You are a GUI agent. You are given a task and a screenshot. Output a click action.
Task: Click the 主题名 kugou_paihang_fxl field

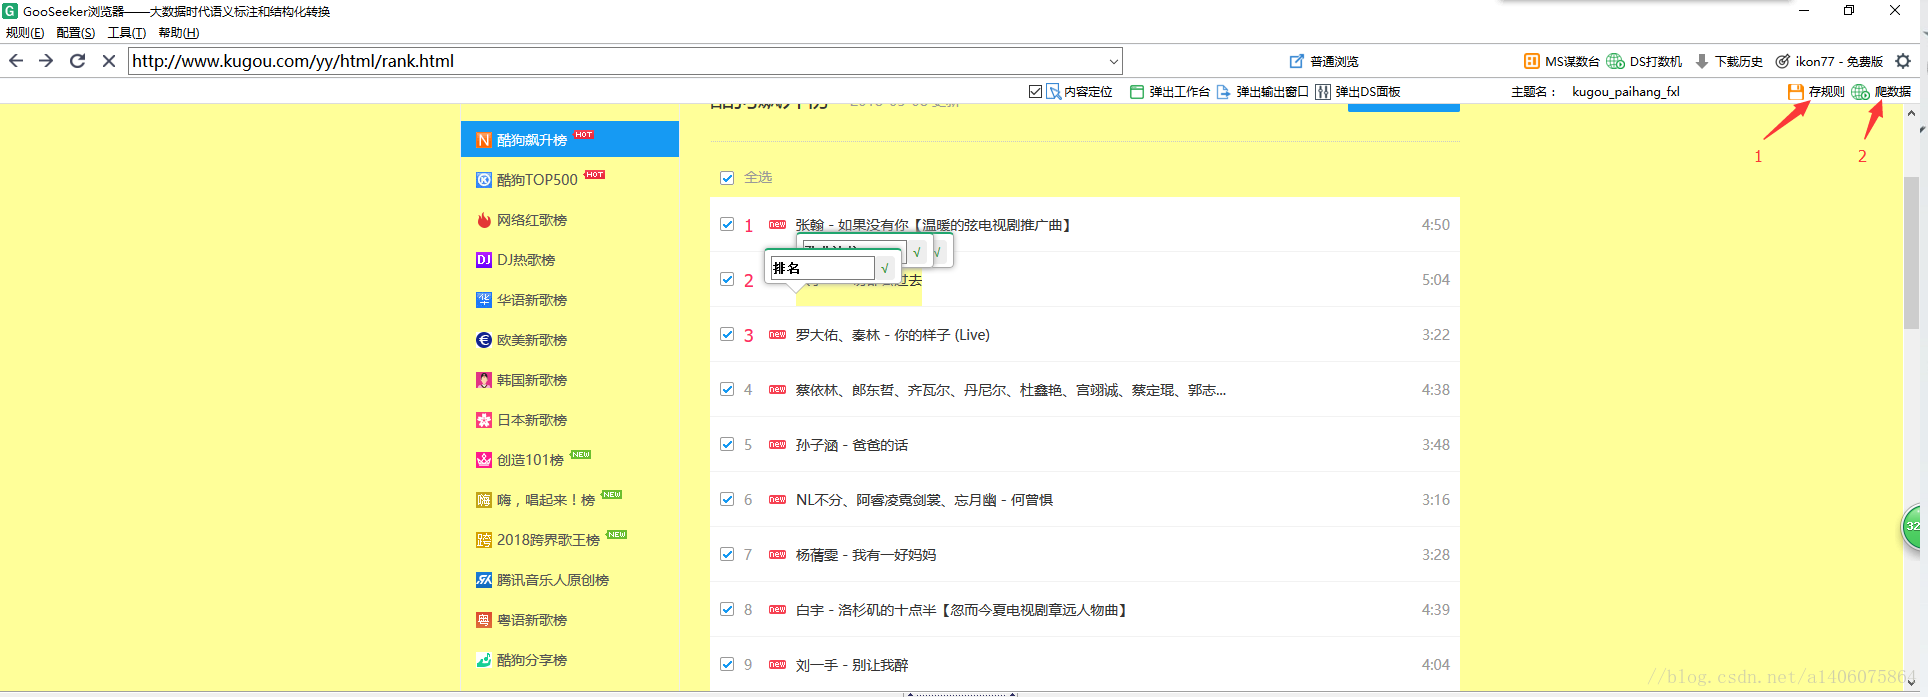coord(1626,91)
